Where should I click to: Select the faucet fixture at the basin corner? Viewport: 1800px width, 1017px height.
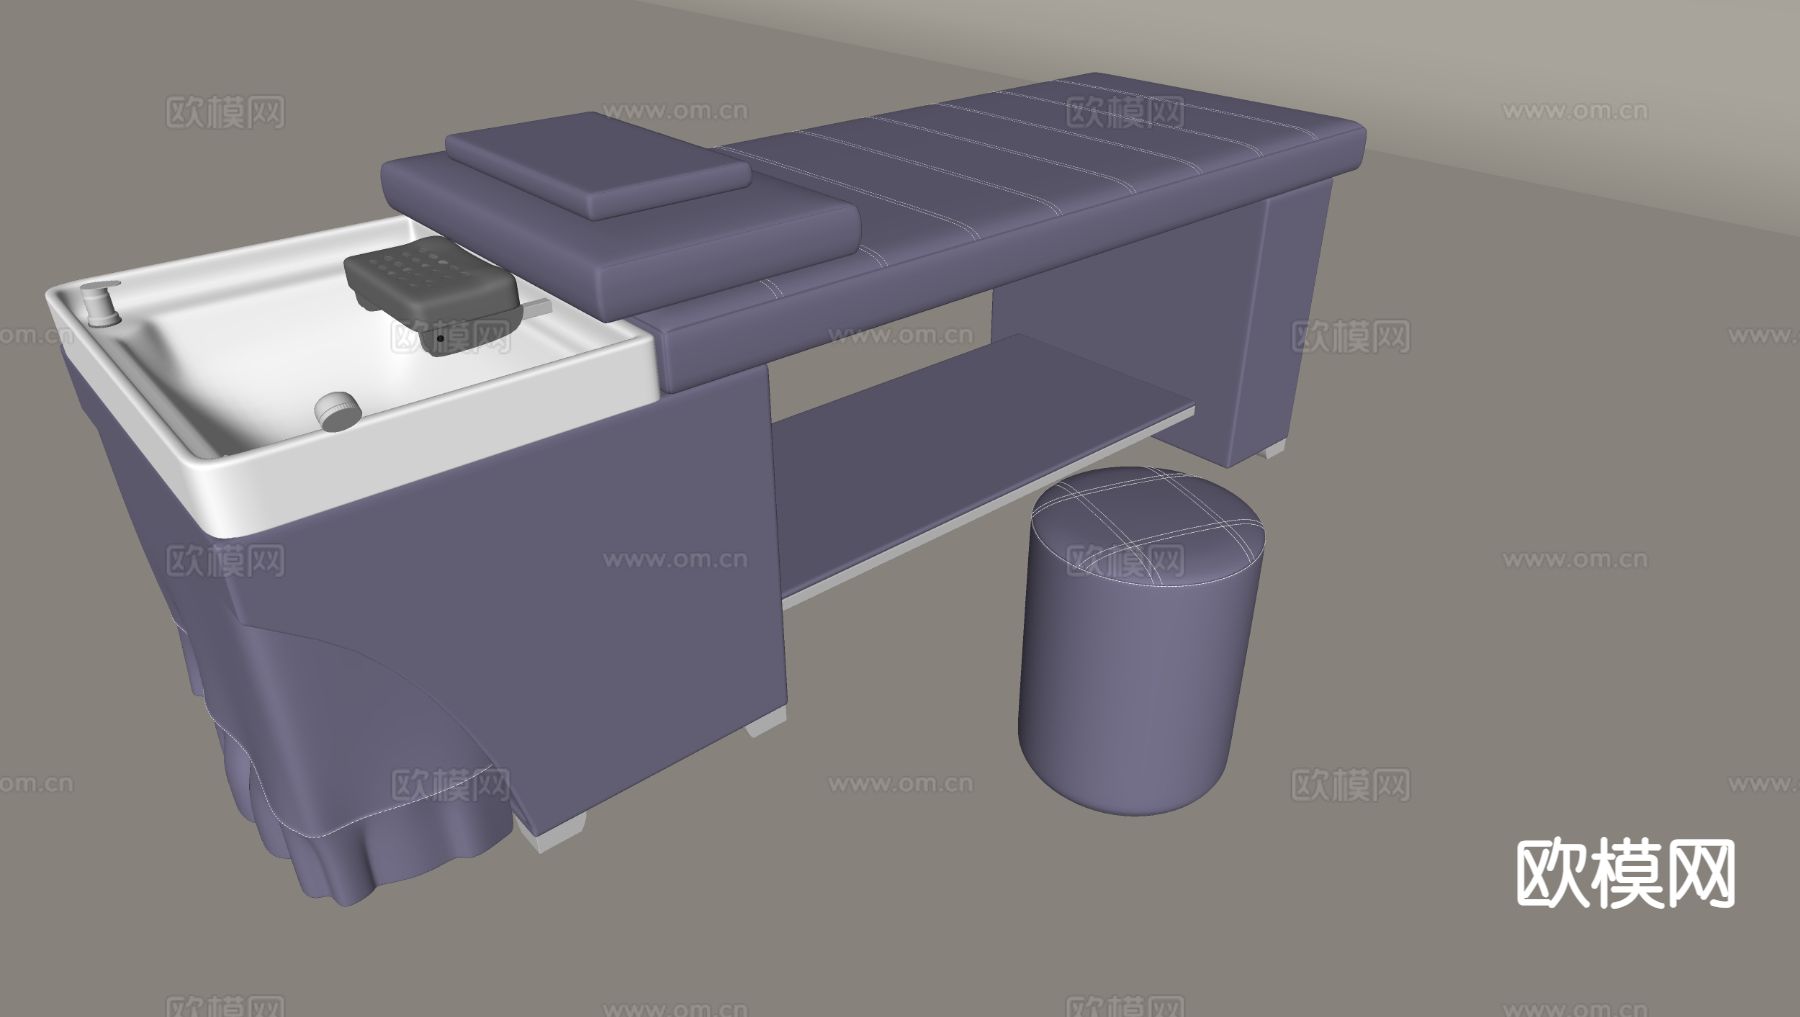coord(100,304)
